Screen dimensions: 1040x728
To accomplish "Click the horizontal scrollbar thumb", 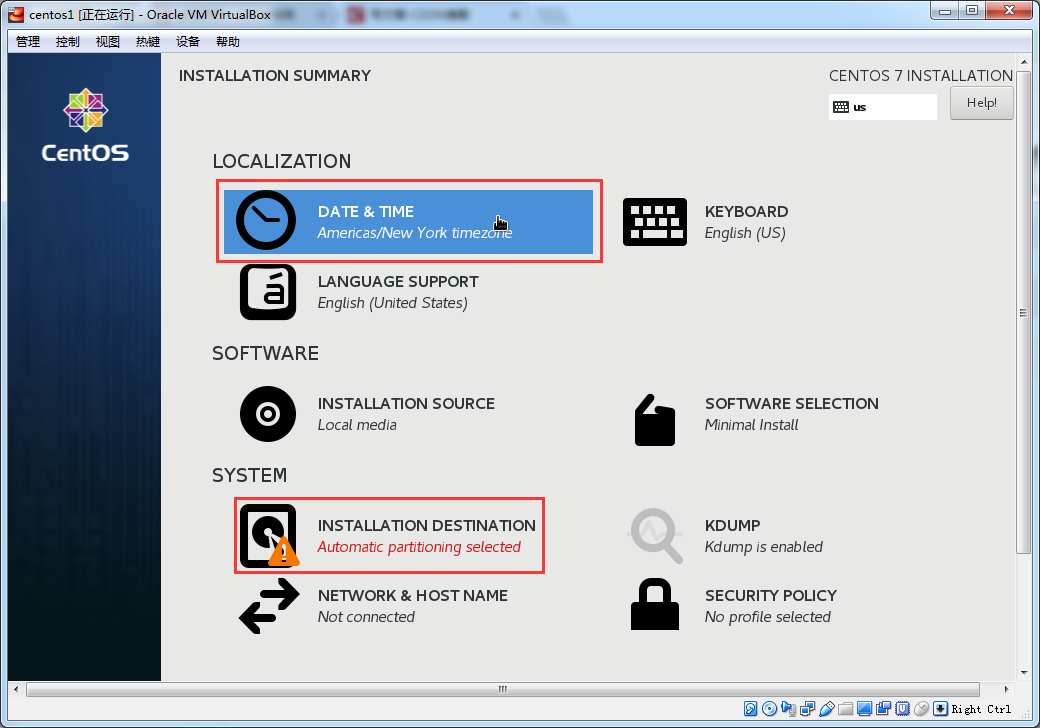I will tap(503, 689).
